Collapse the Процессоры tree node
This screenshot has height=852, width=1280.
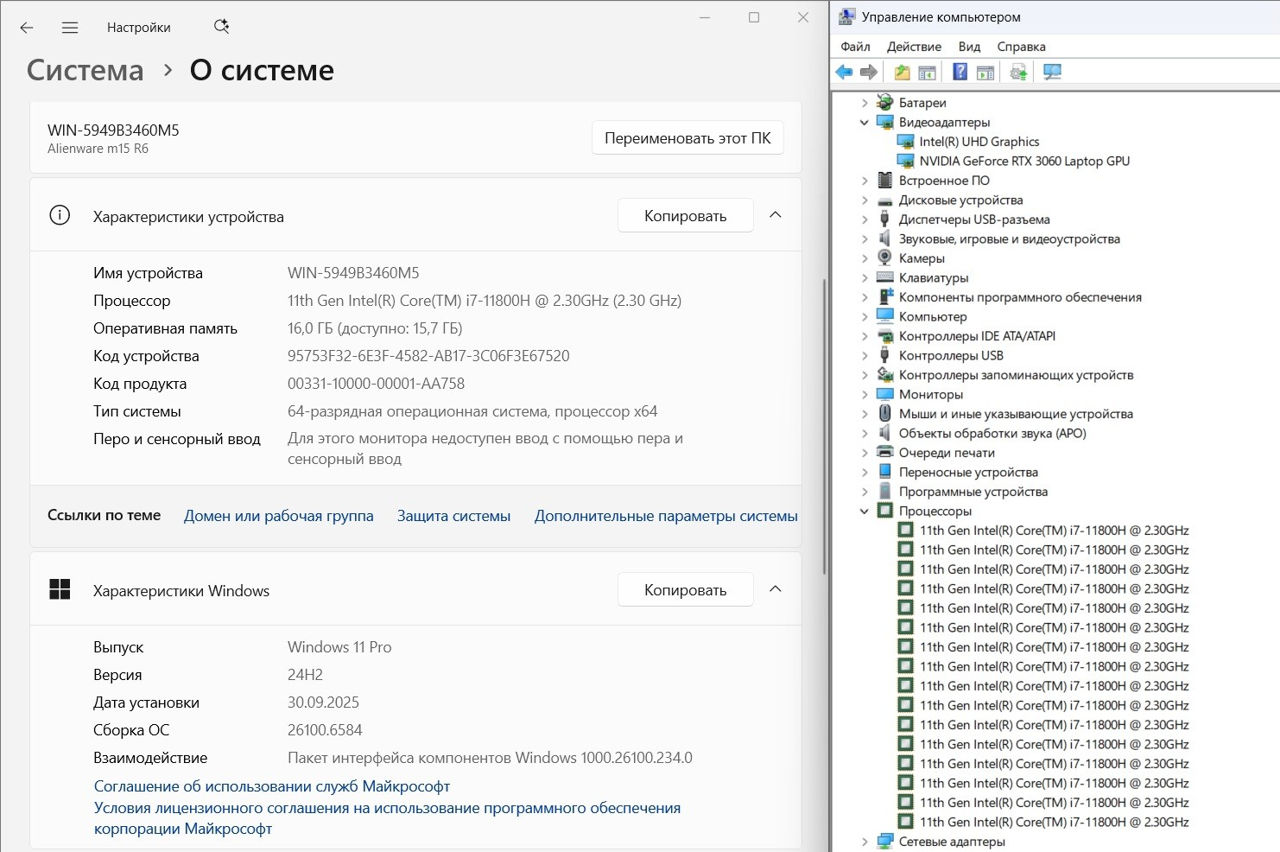(x=865, y=512)
